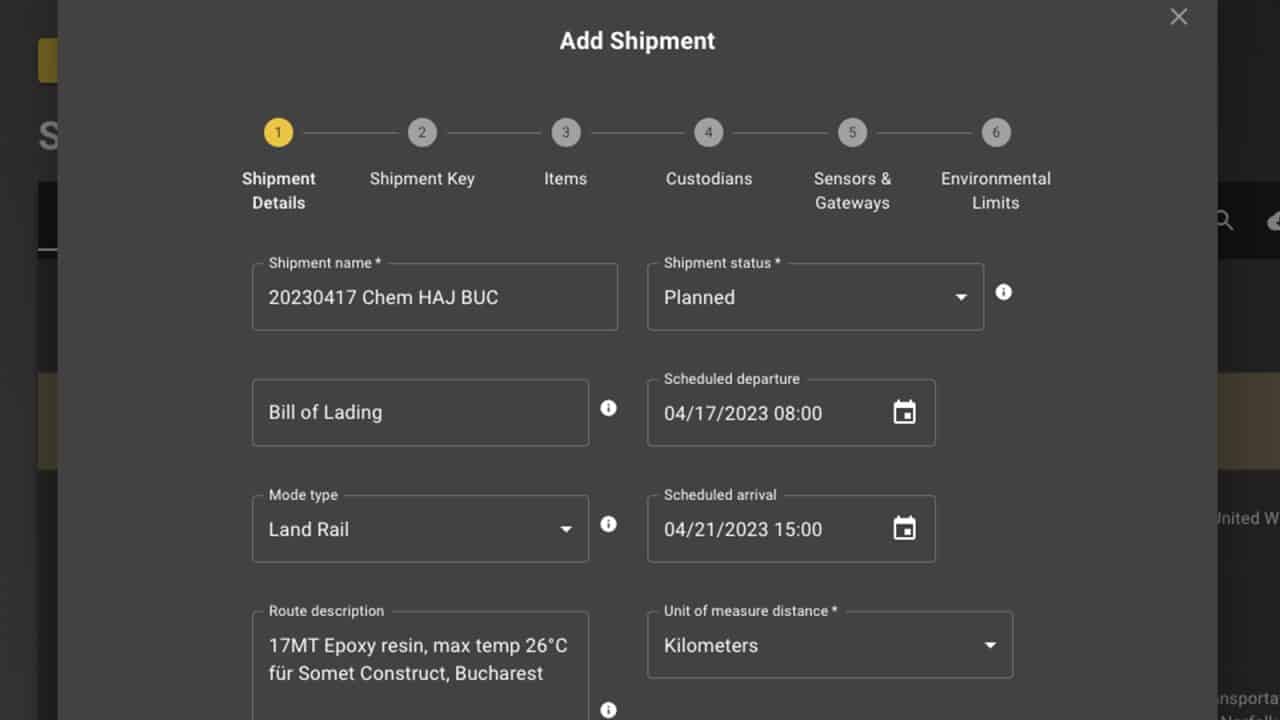This screenshot has width=1280, height=720.
Task: Click the info icon next to Bill of Lading
Action: (608, 408)
